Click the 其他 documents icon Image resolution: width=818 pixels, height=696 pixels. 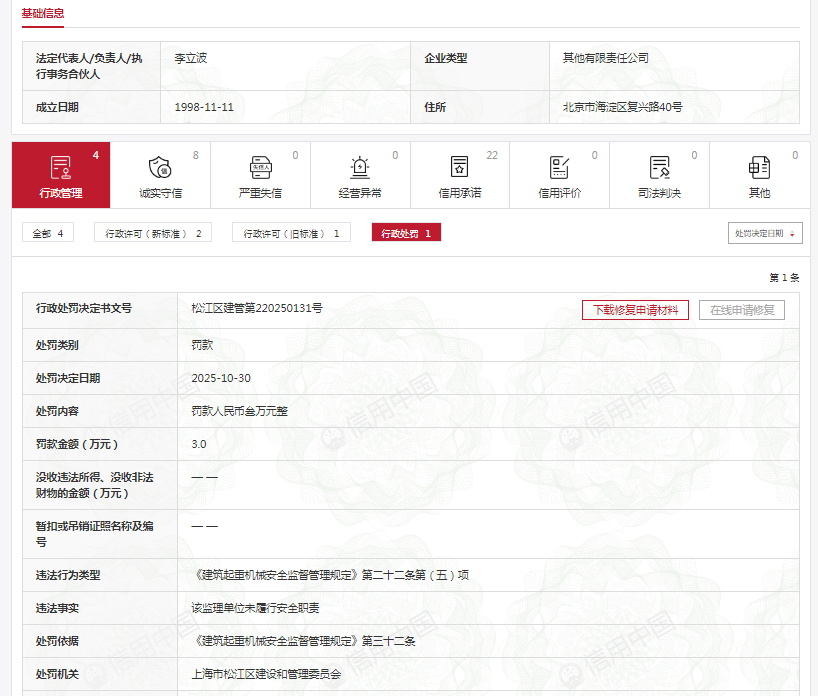click(759, 168)
